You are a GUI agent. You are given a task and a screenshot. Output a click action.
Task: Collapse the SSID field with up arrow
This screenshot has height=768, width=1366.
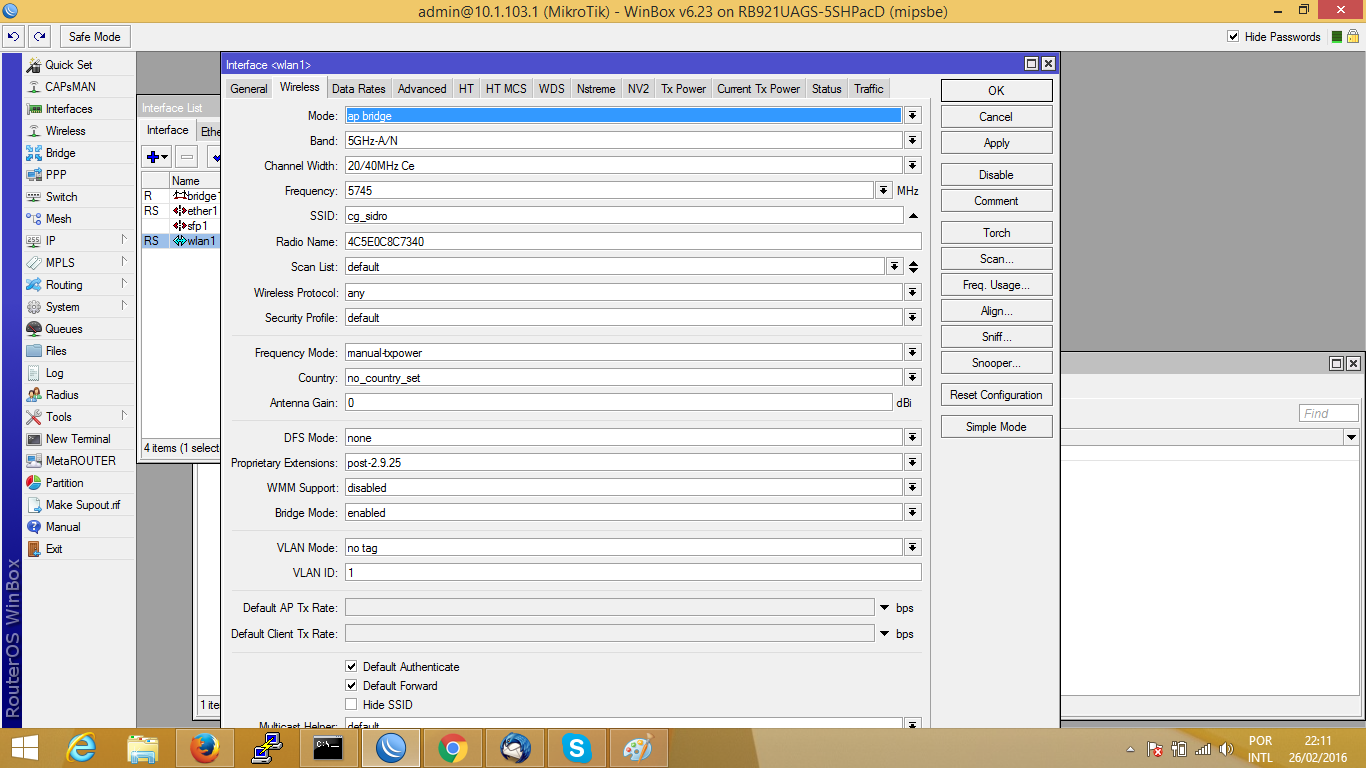pos(913,216)
